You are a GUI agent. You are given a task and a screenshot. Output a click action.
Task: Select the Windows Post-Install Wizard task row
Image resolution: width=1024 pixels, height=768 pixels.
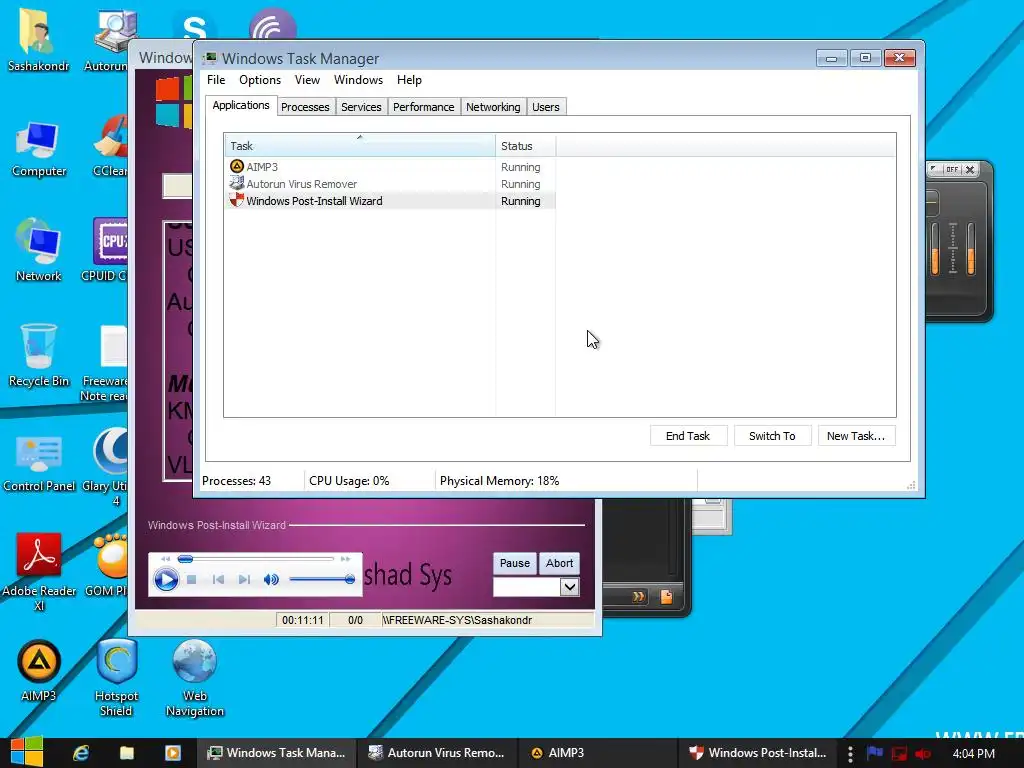pyautogui.click(x=390, y=200)
